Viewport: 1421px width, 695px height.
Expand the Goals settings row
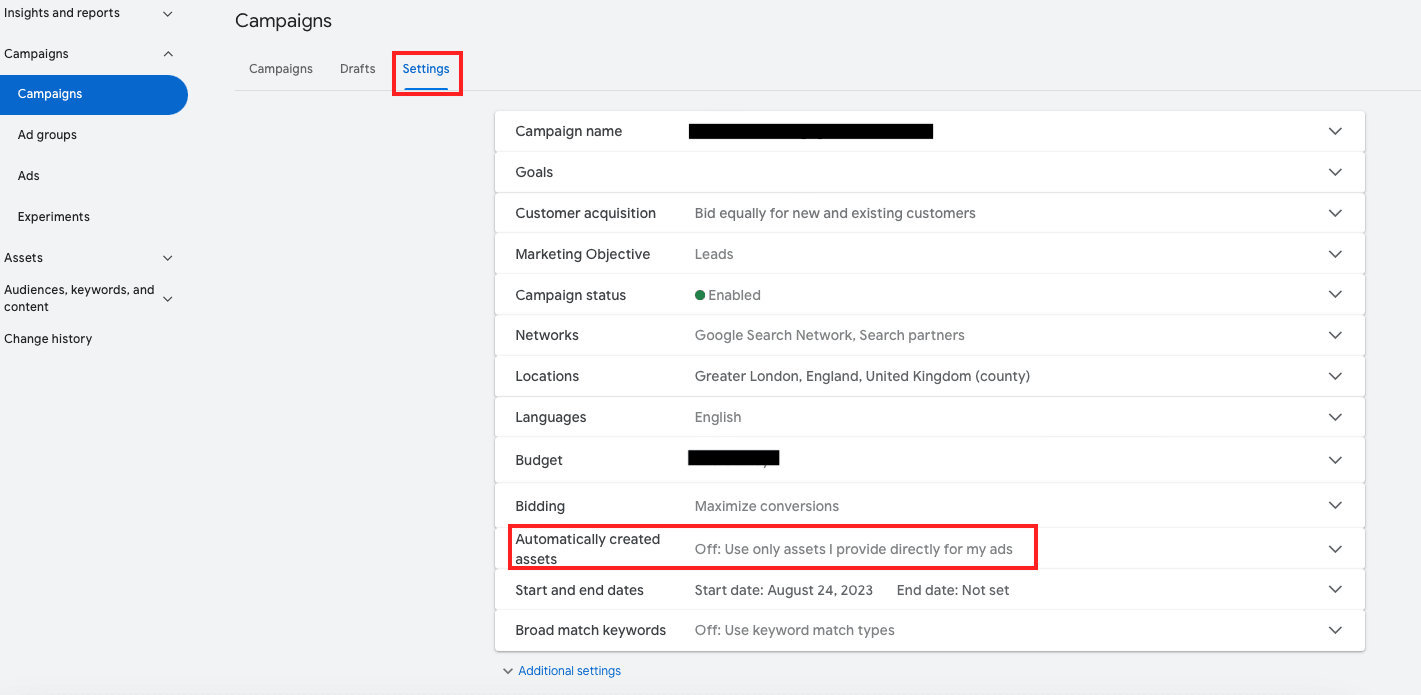point(1334,172)
